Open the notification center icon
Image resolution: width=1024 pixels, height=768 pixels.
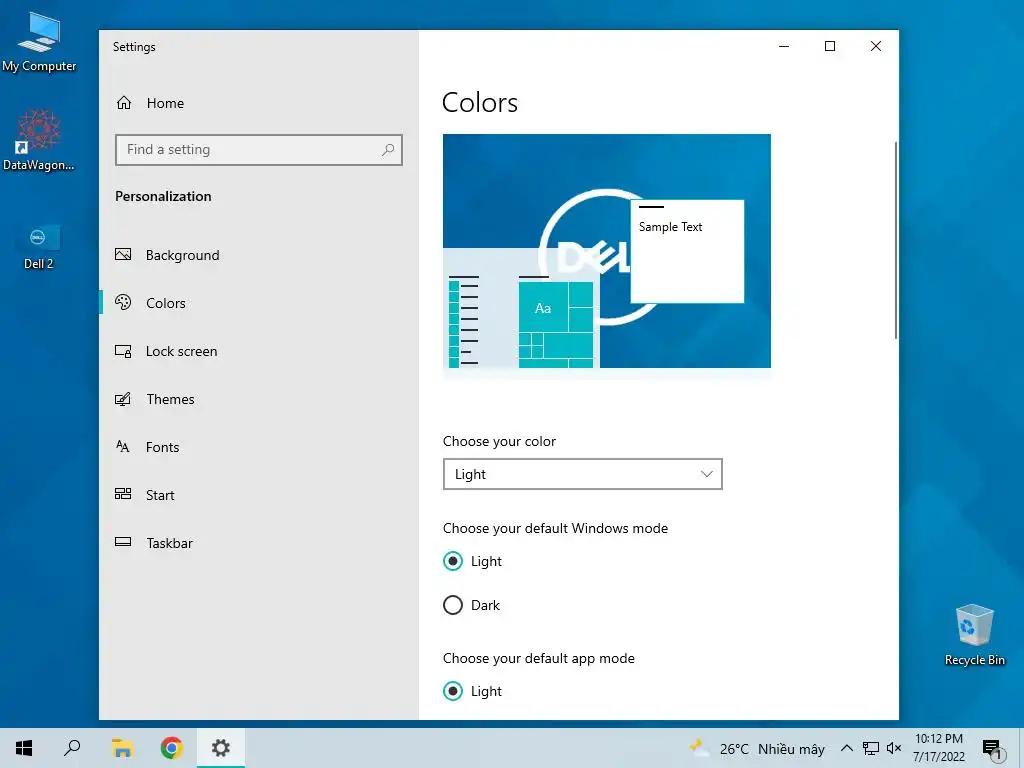click(993, 749)
